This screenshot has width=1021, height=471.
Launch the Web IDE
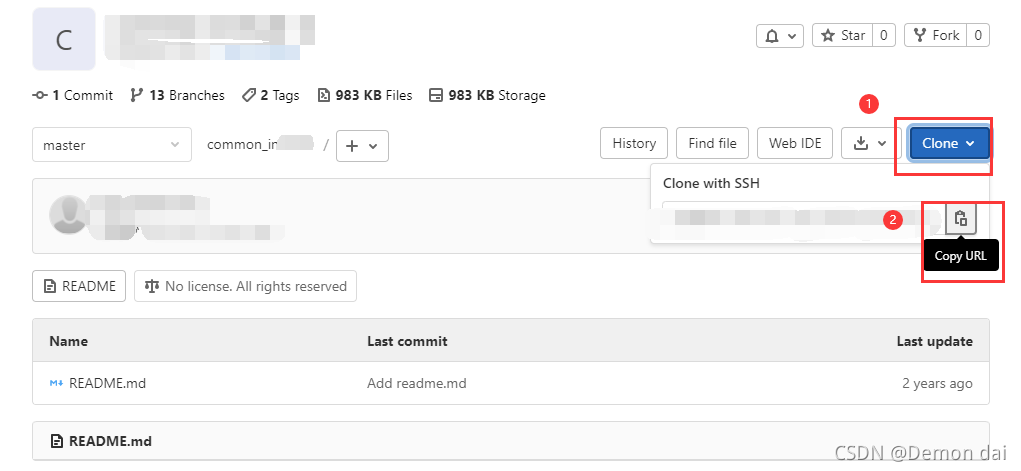tap(794, 143)
